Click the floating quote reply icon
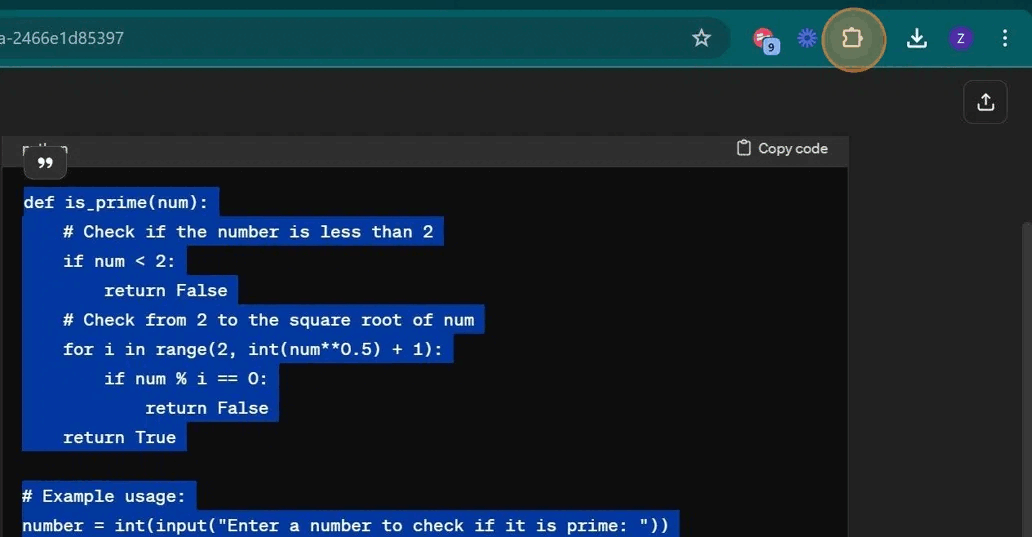This screenshot has height=537, width=1032. pos(45,163)
